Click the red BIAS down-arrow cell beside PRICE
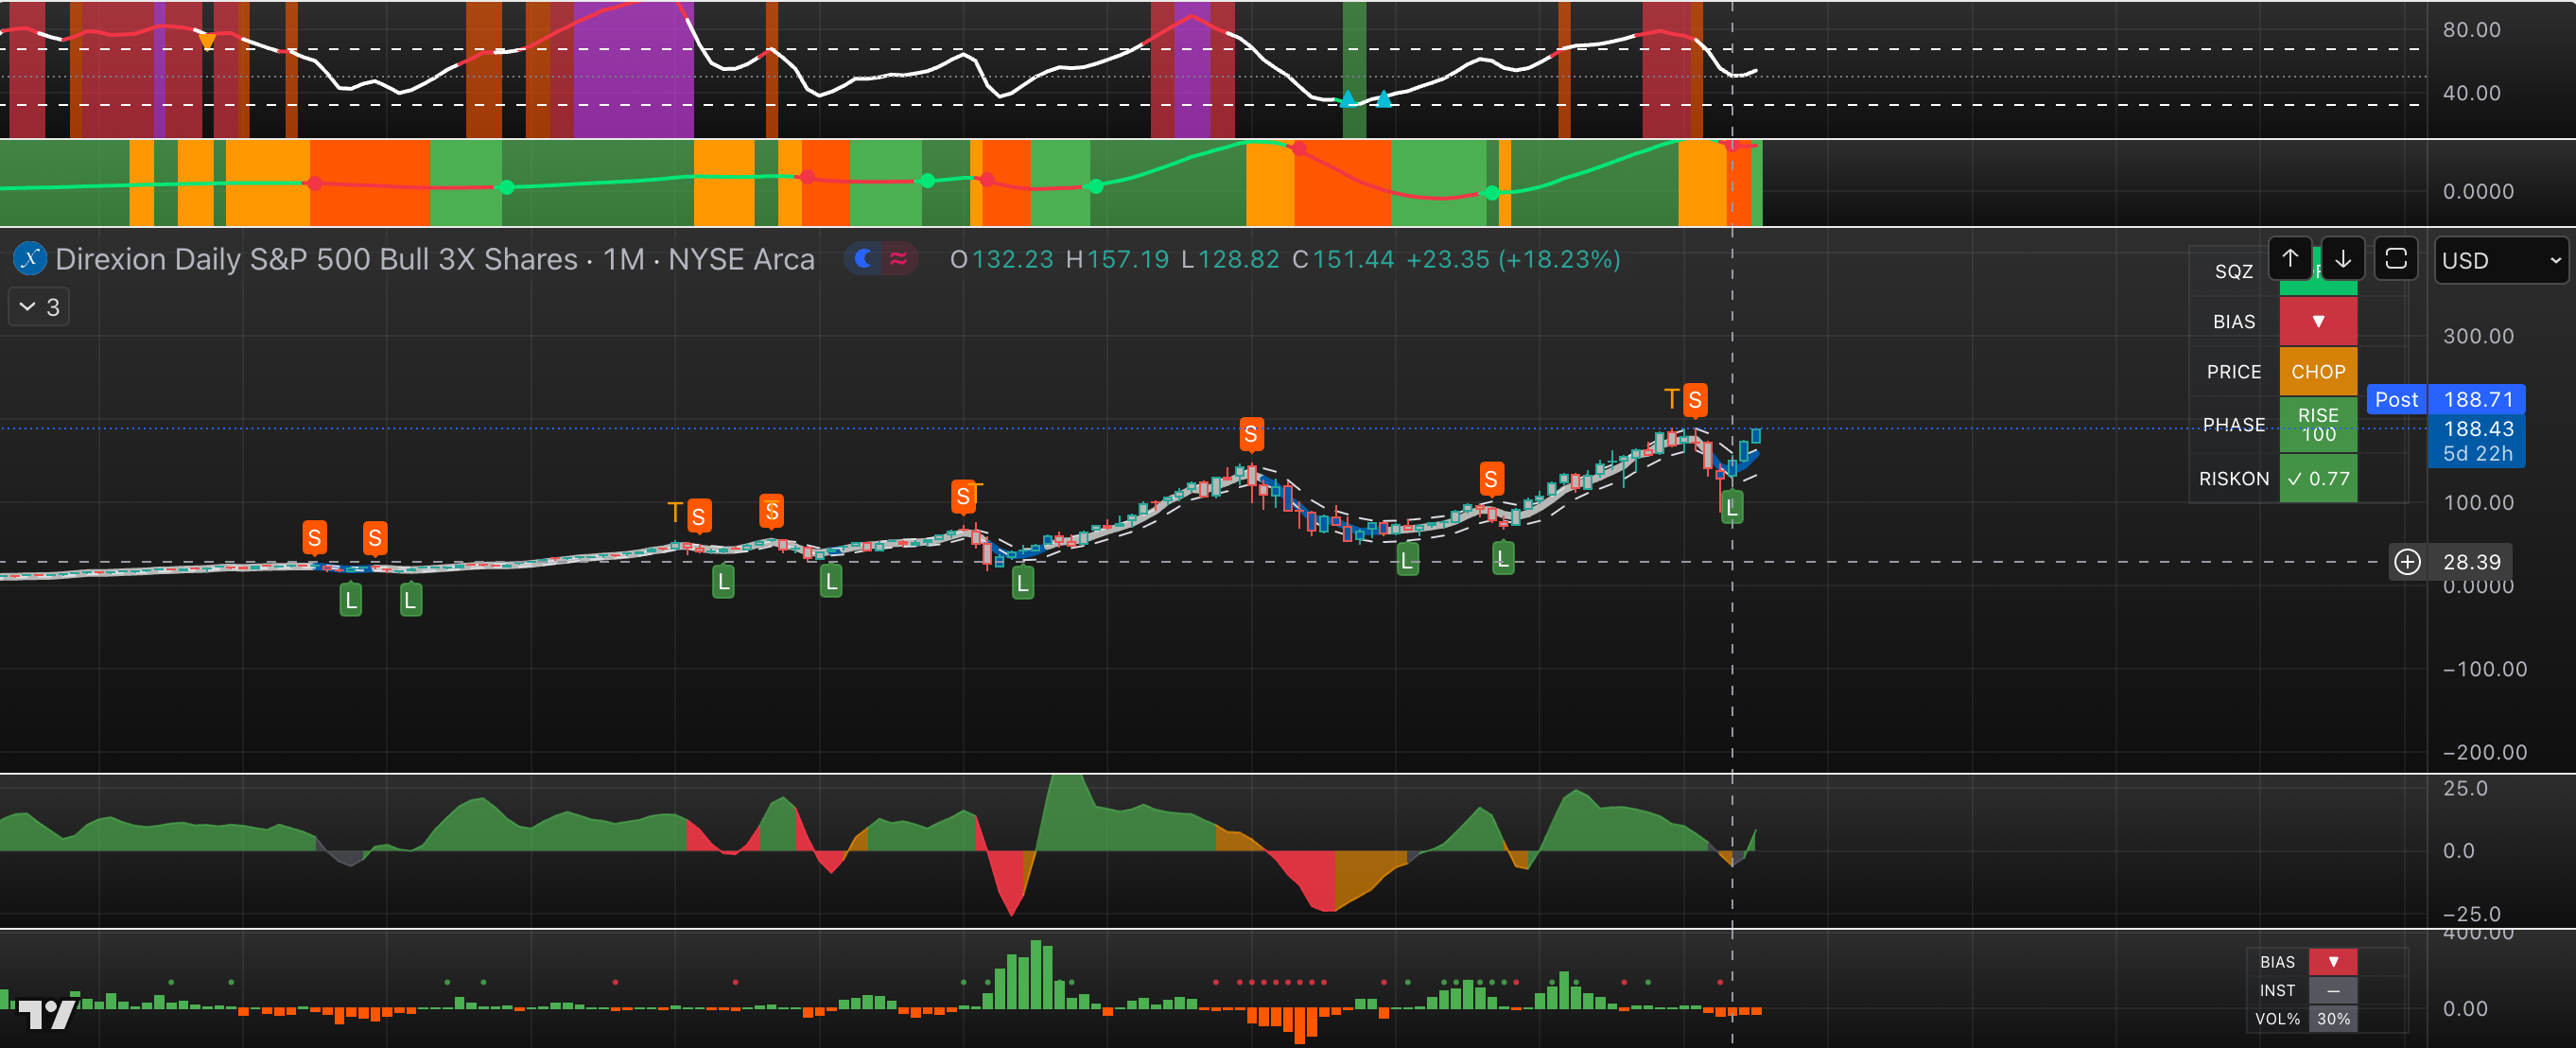 coord(2318,321)
